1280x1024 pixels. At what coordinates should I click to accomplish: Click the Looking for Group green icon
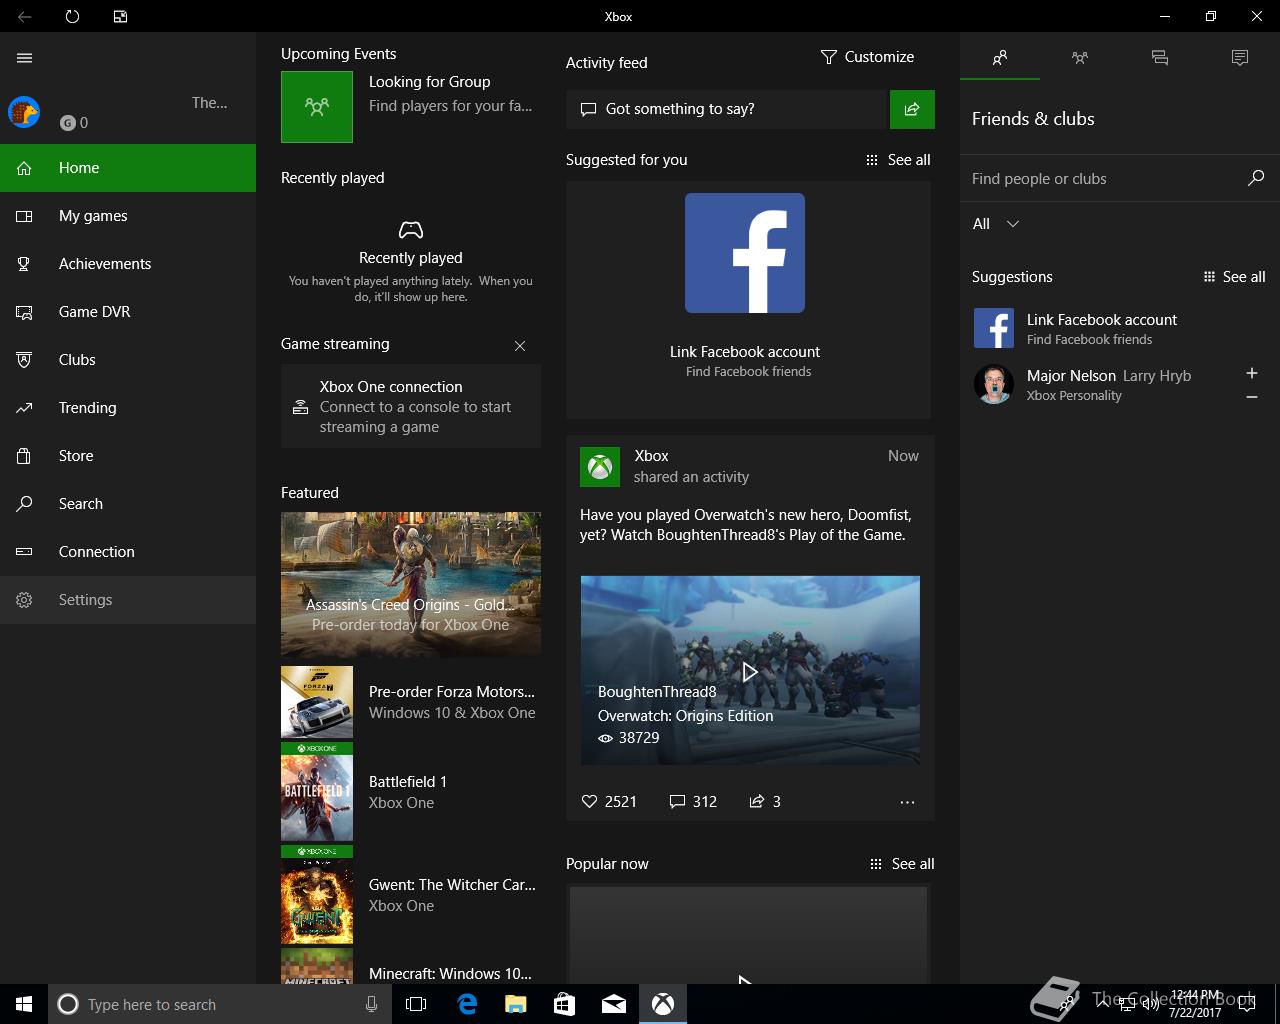(x=317, y=107)
